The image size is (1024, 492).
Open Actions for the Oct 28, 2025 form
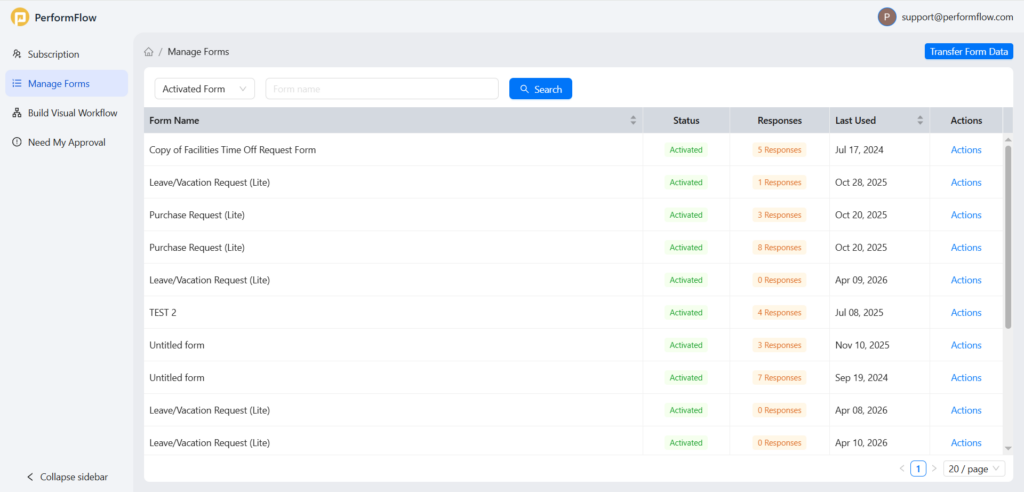point(966,182)
